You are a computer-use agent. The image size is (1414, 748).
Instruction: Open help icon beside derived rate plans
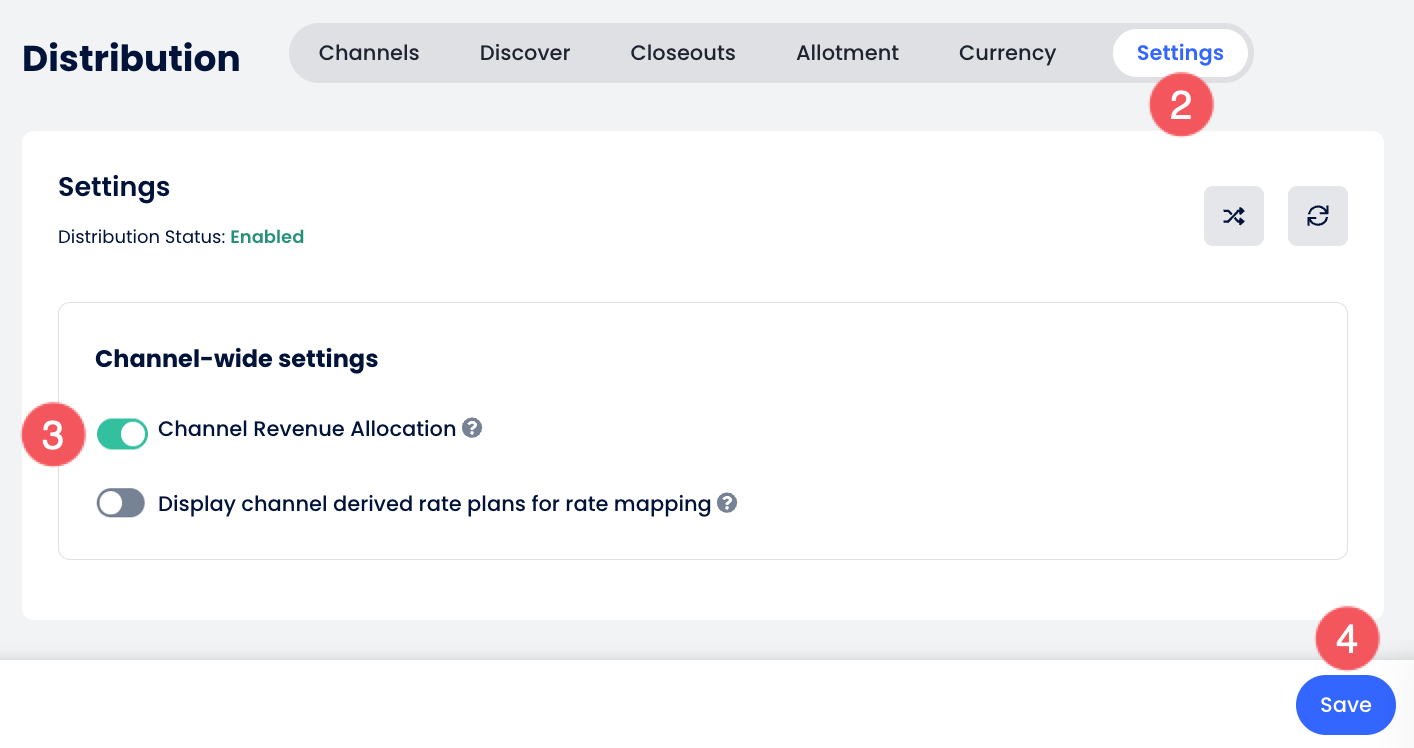tap(727, 503)
